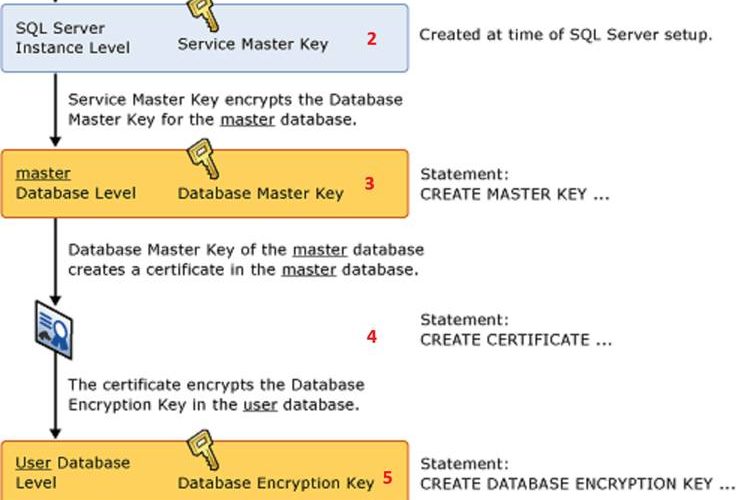Select the Database Encryption Key label
Image resolution: width=756 pixels, height=500 pixels.
pos(275,483)
